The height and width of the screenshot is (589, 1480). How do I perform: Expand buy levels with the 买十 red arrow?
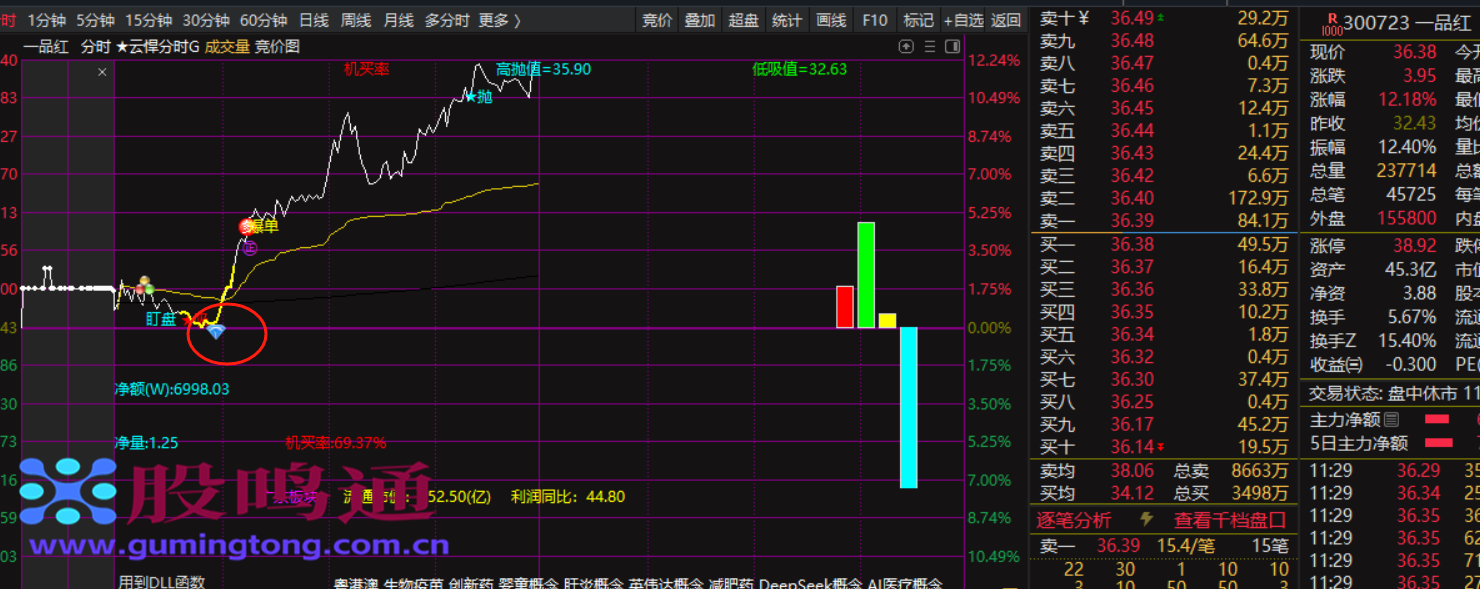[x=1160, y=447]
